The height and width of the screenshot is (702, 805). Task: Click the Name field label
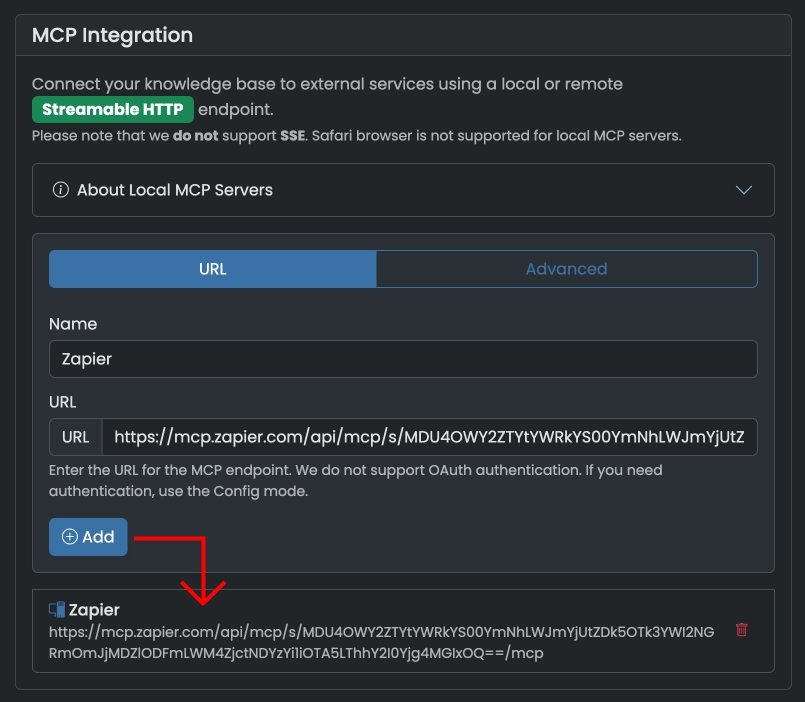(x=73, y=324)
